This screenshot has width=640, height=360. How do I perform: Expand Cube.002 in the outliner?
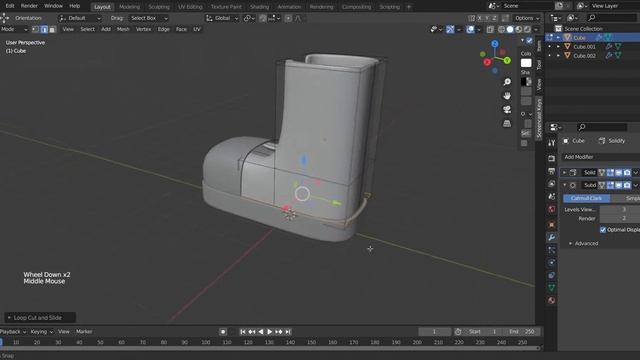[558, 56]
